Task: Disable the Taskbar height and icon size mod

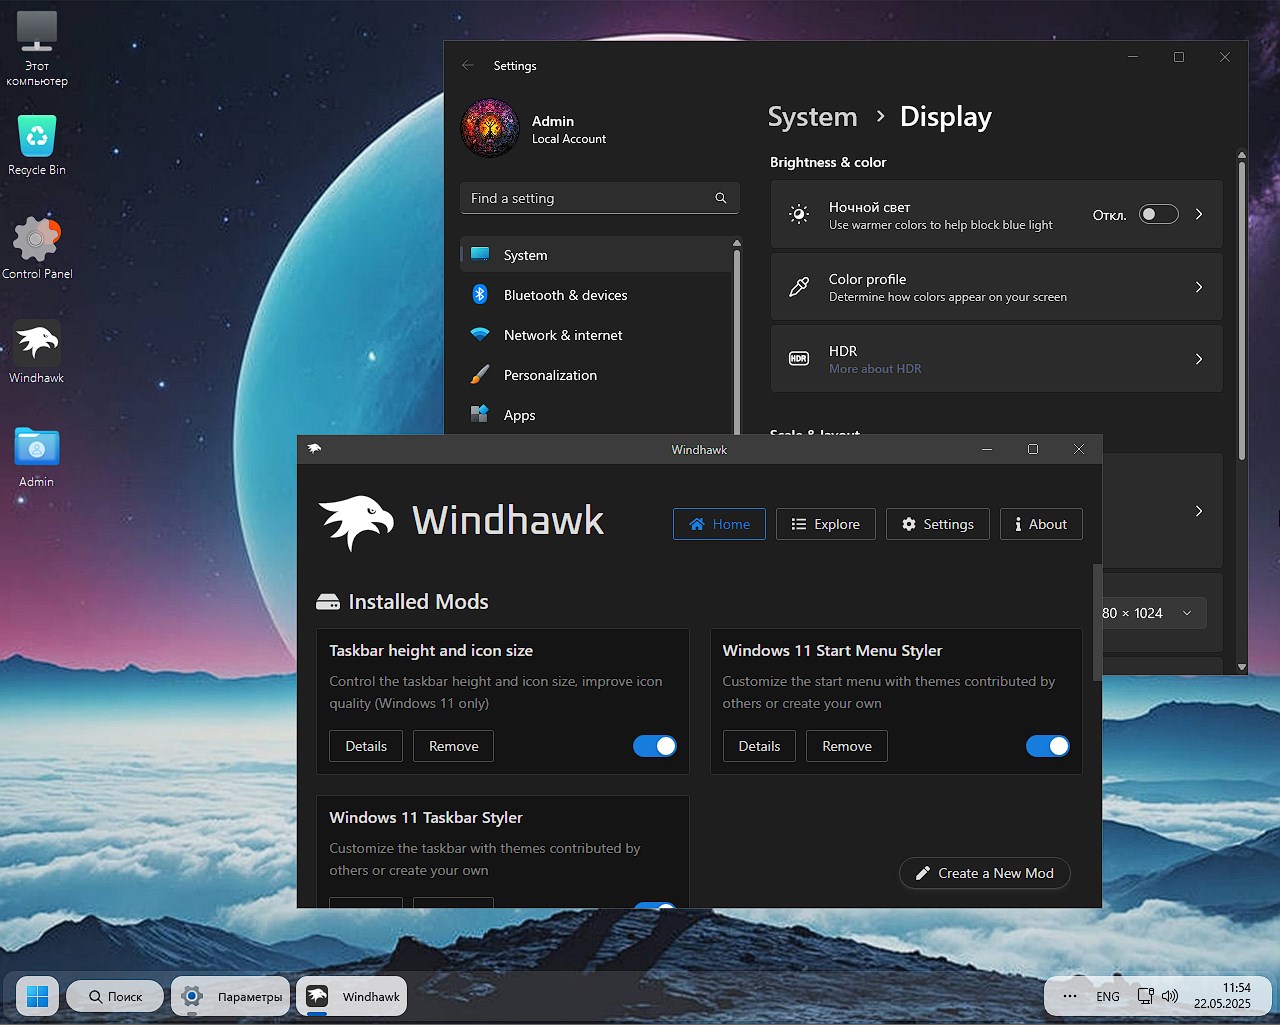Action: [x=655, y=746]
